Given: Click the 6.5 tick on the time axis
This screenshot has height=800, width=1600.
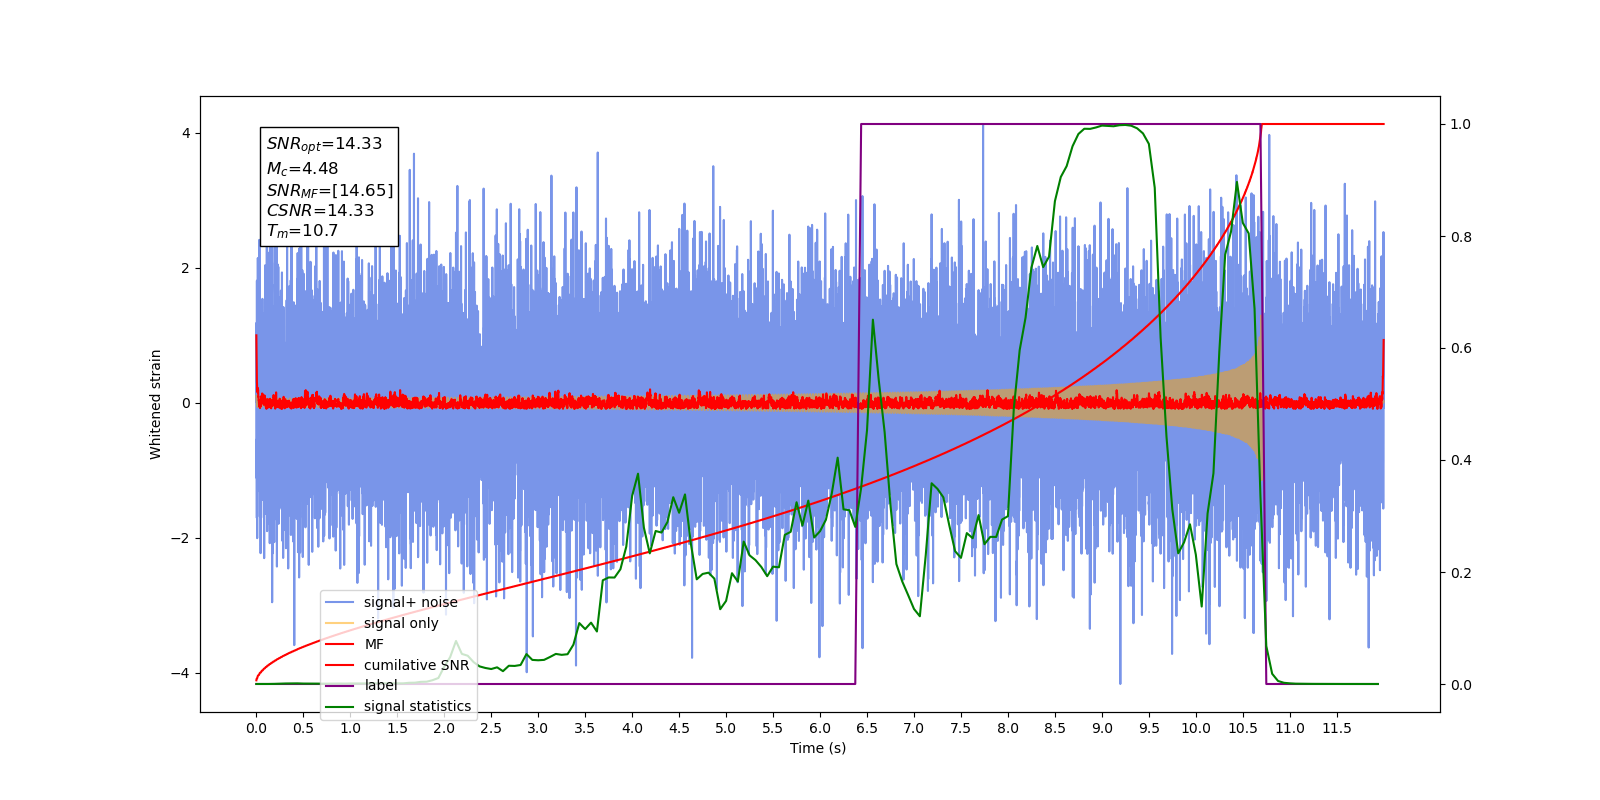Looking at the screenshot, I should click(x=867, y=728).
